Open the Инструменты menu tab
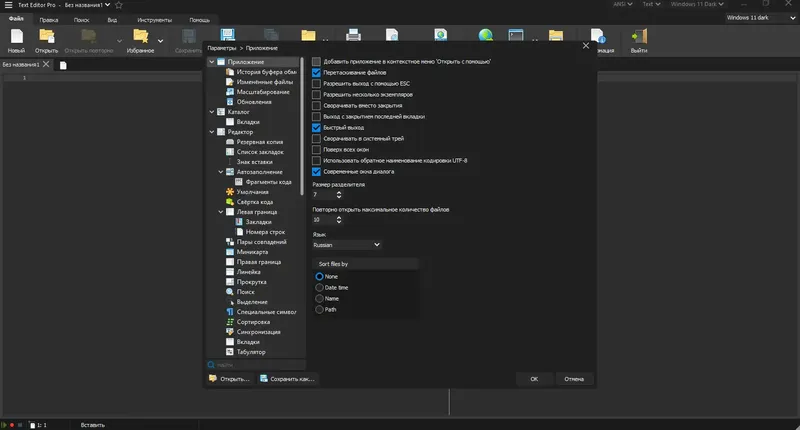The height and width of the screenshot is (430, 800). click(154, 20)
